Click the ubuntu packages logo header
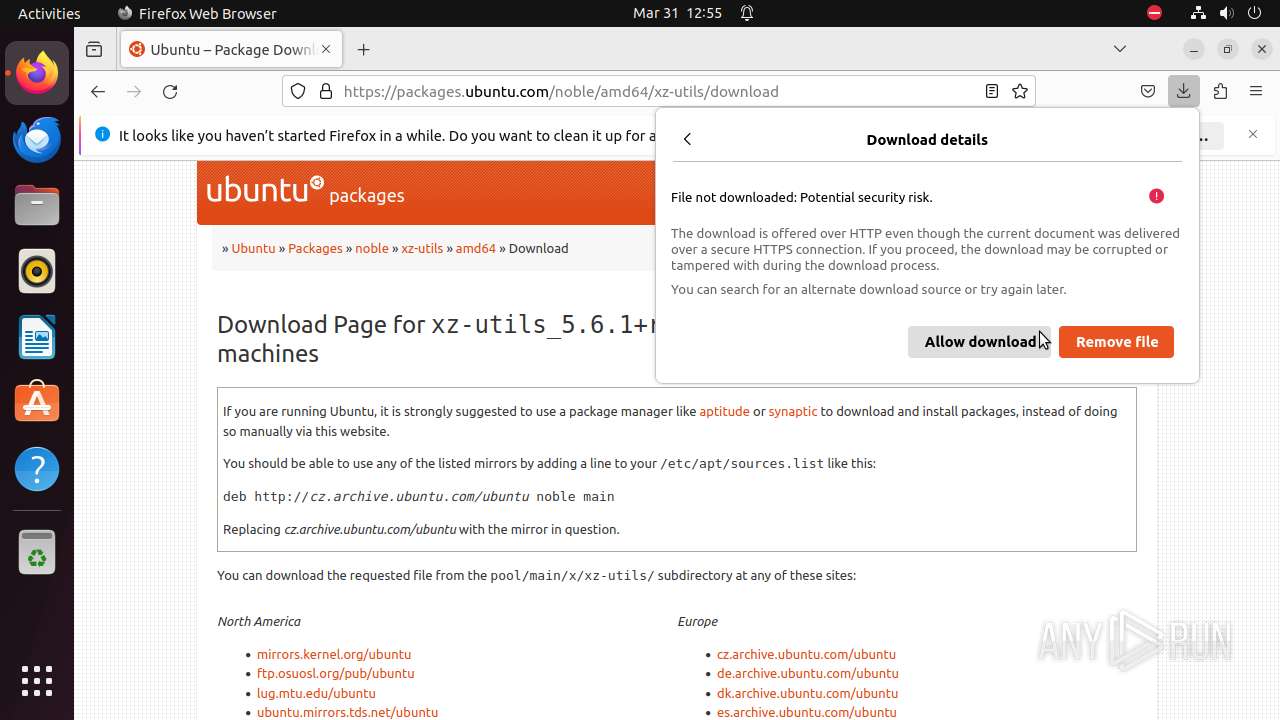The width and height of the screenshot is (1280, 720). pyautogui.click(x=305, y=190)
